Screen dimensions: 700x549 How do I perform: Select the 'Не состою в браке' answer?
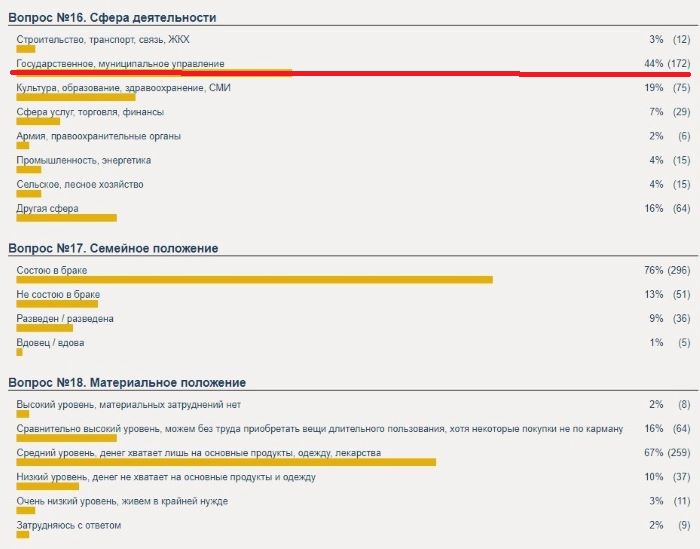[58, 295]
